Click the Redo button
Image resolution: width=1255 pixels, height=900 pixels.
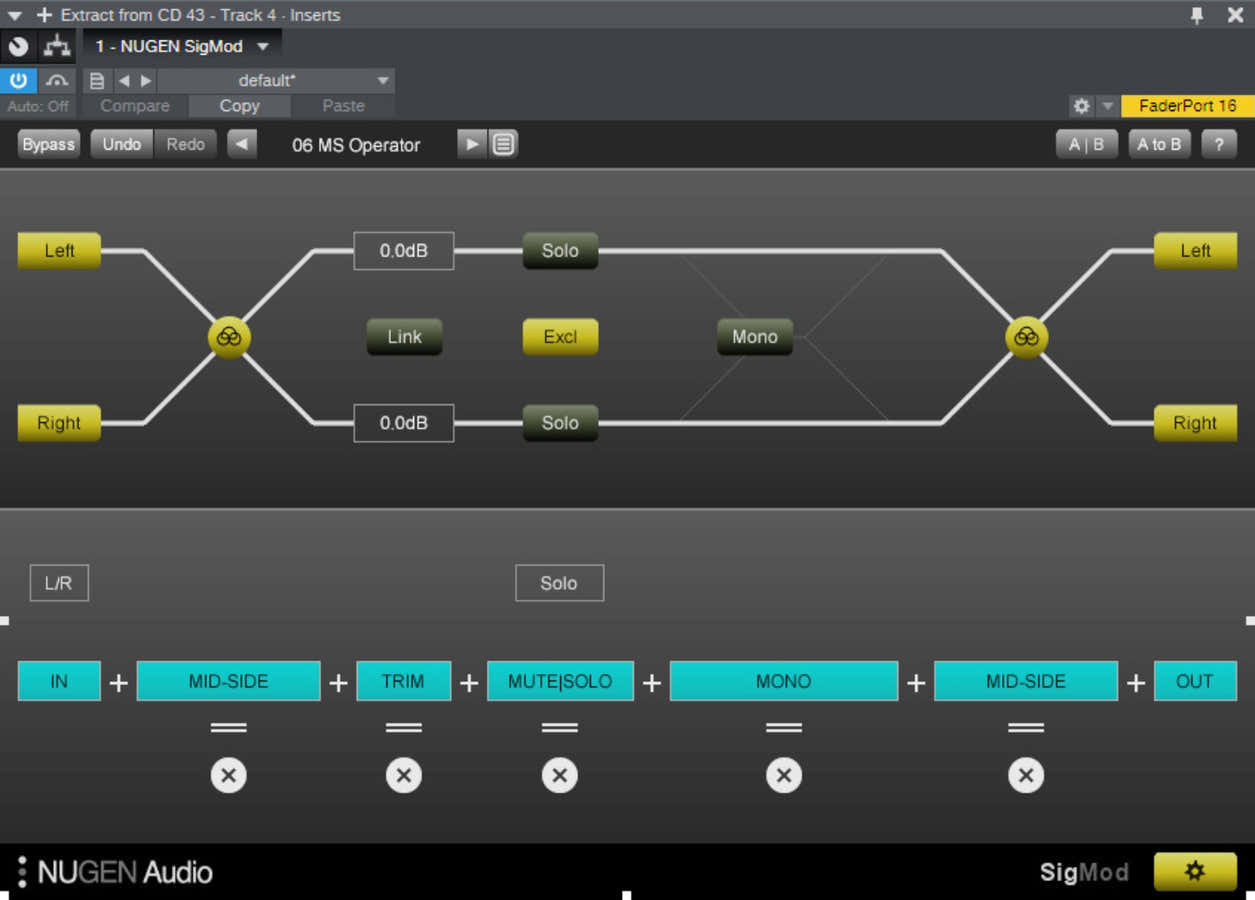tap(185, 144)
